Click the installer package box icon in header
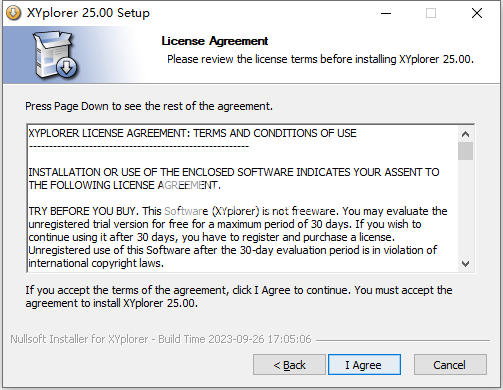 (x=55, y=55)
